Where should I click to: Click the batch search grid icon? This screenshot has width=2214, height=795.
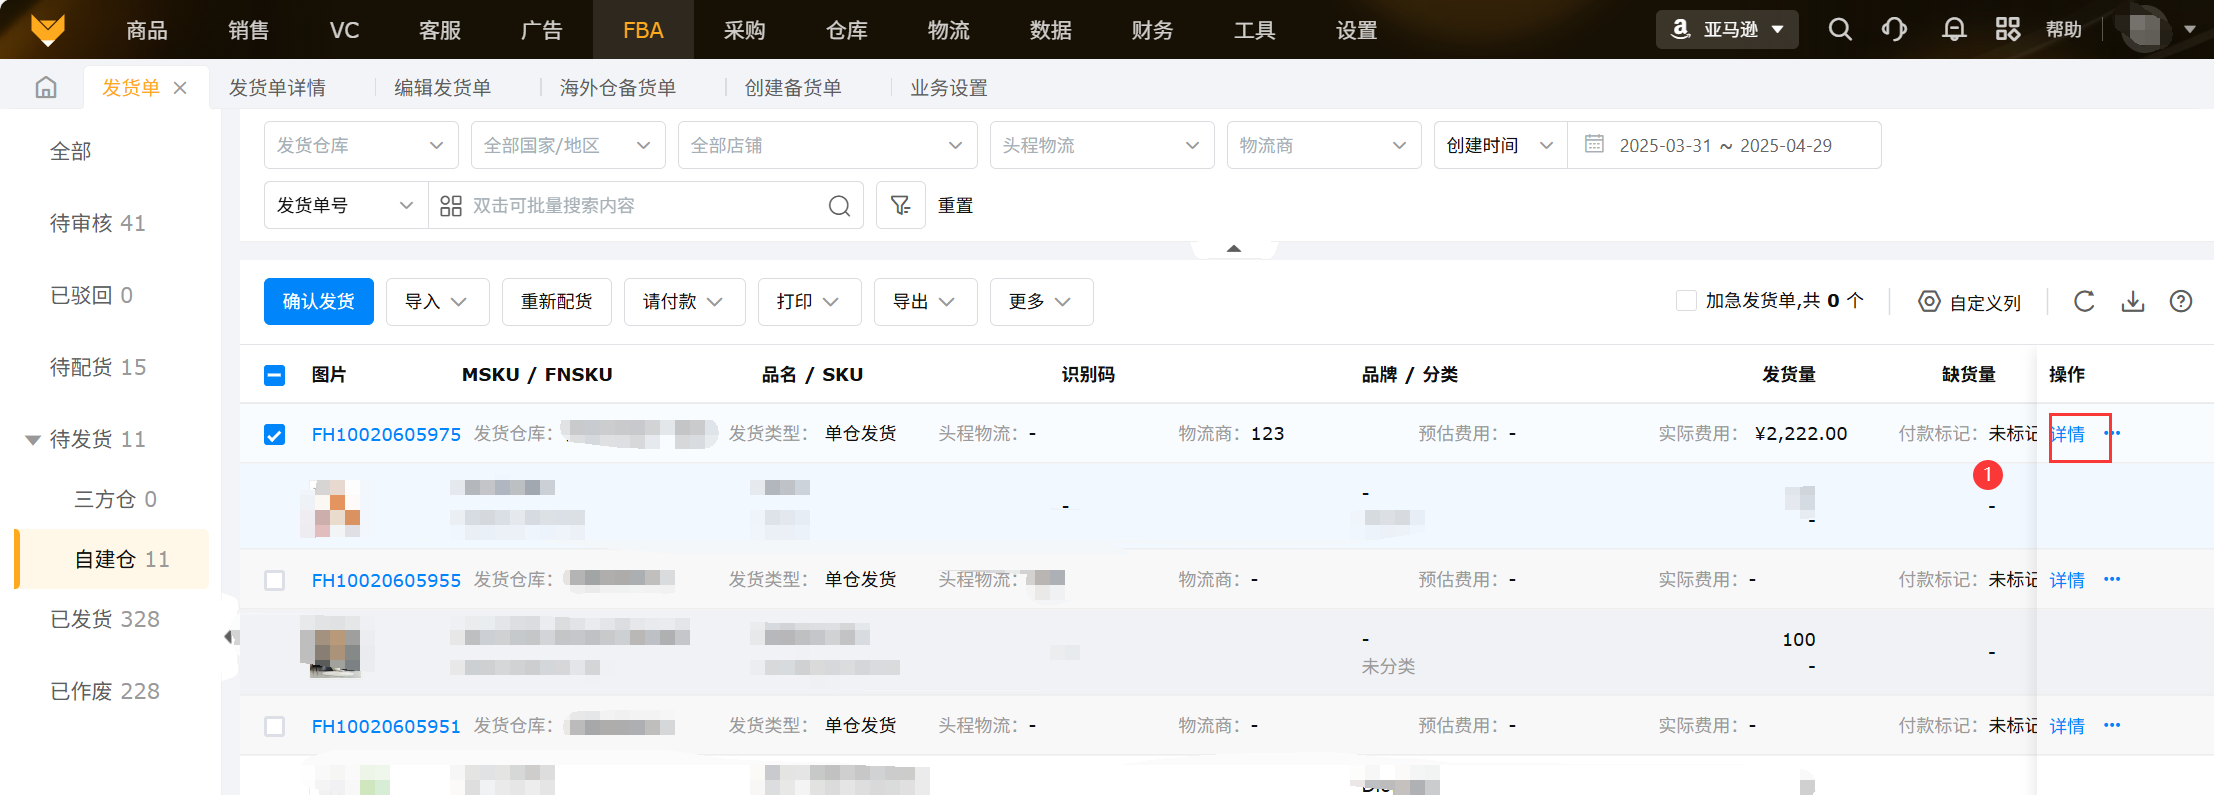click(x=451, y=206)
